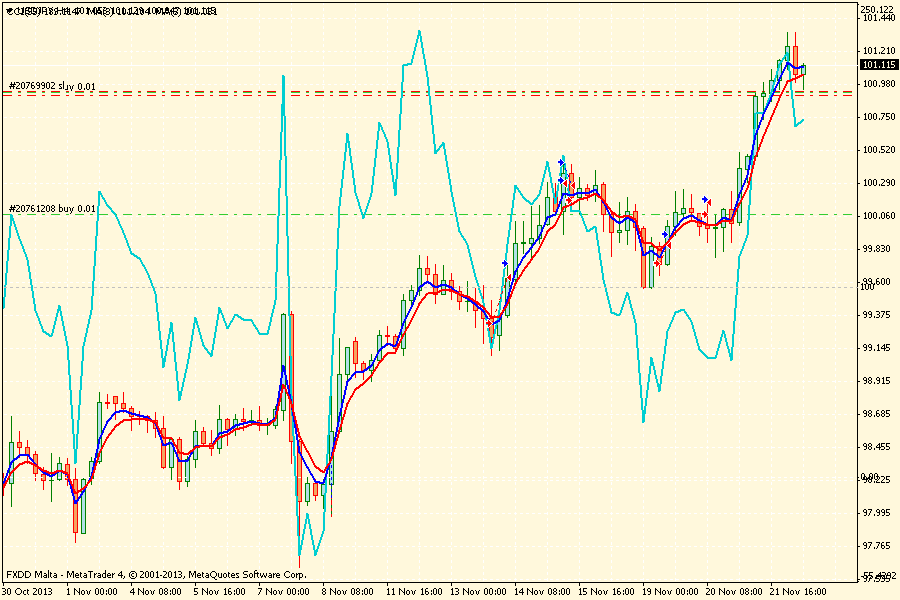Click the blue arrow marker before 14 Nov 08:00
This screenshot has width=900, height=600.
click(505, 263)
